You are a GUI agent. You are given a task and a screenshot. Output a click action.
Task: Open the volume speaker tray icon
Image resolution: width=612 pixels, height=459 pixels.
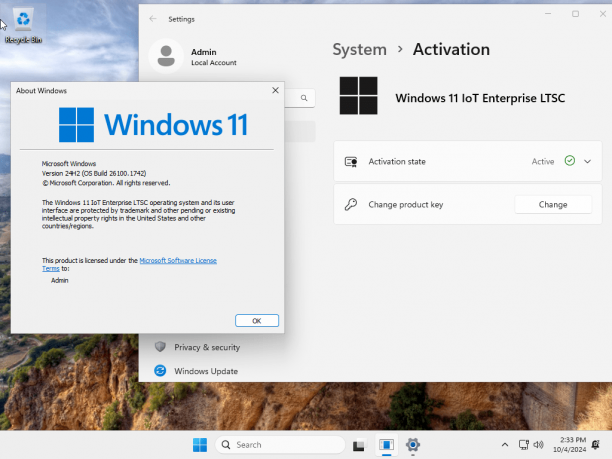point(538,445)
